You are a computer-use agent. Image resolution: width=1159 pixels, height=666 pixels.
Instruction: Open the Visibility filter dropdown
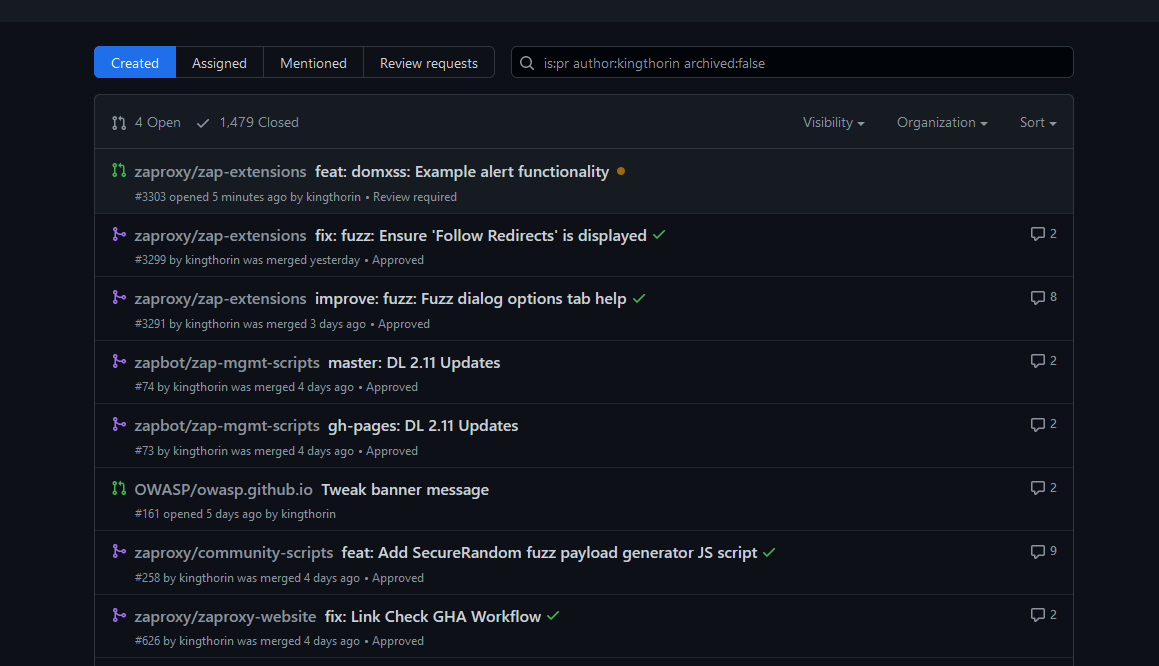click(x=833, y=122)
